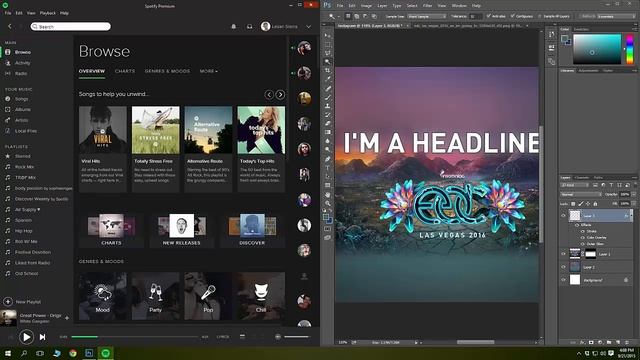Toggle Sample All Layers checkbox
Viewport: 640px width, 360px height.
(540, 16)
